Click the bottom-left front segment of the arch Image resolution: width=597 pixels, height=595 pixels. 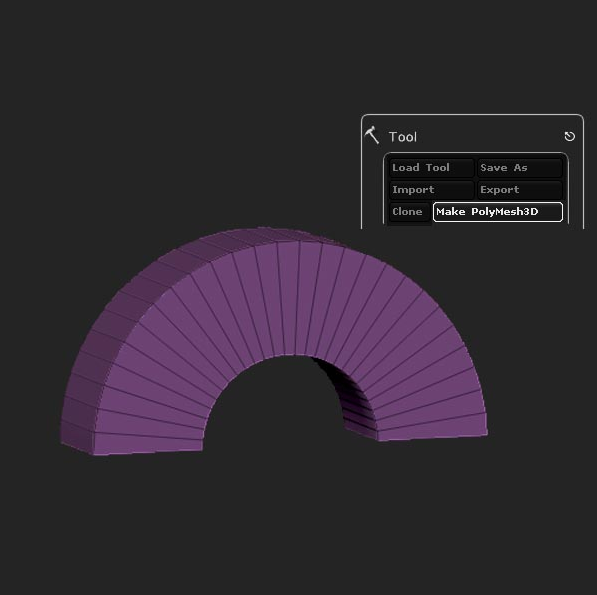[x=148, y=443]
